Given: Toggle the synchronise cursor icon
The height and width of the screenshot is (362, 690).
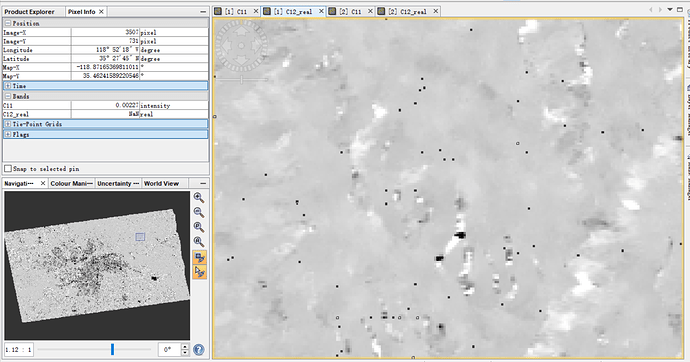Looking at the screenshot, I should coord(199,272).
